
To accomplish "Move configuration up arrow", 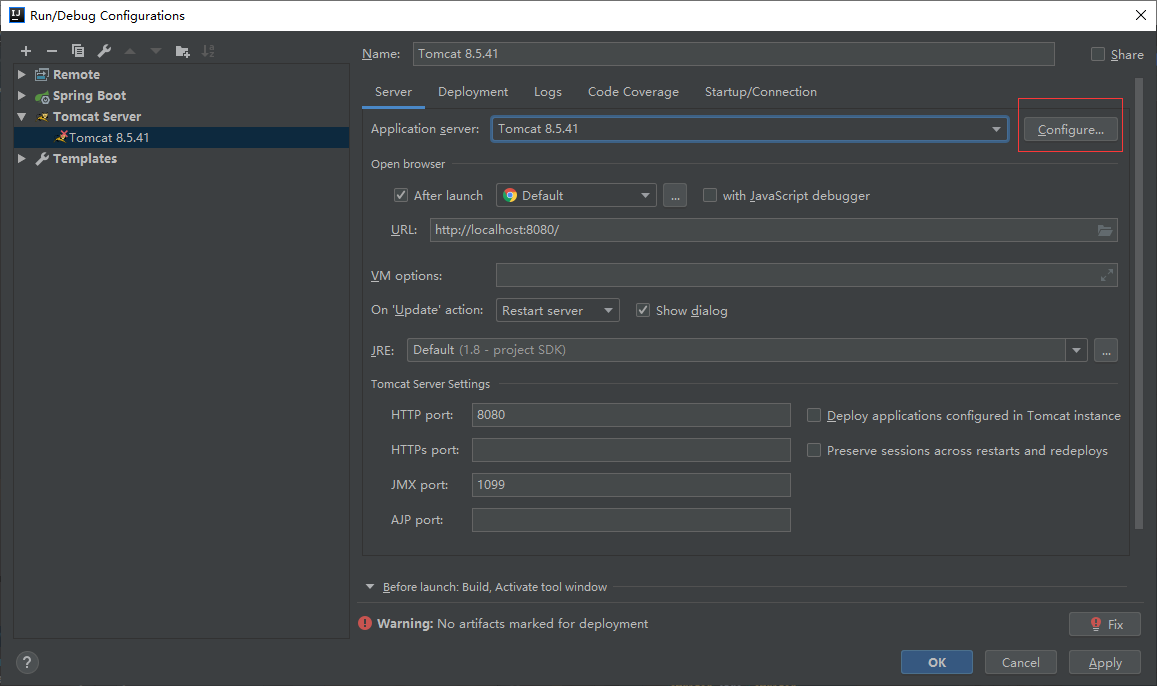I will [x=130, y=51].
